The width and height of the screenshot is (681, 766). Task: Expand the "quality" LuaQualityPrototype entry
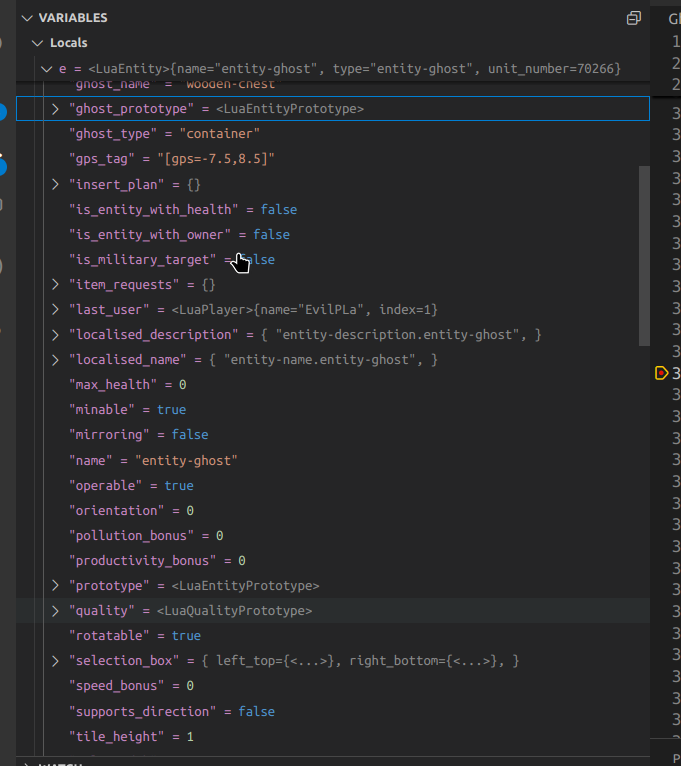coord(55,611)
